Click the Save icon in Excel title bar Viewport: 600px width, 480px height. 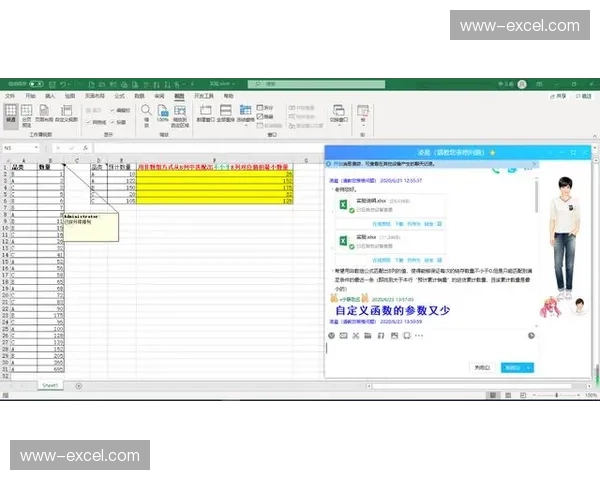52,84
